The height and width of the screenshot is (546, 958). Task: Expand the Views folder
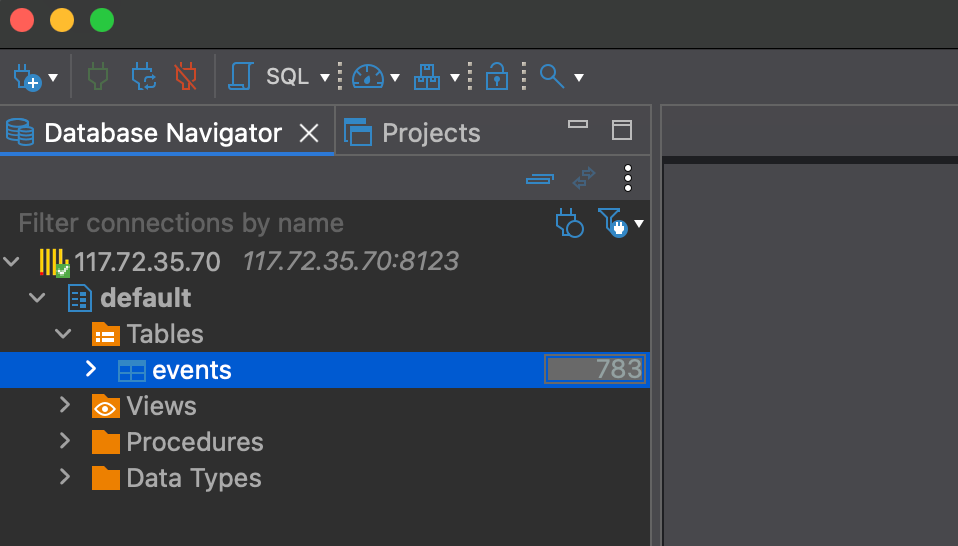(x=65, y=404)
